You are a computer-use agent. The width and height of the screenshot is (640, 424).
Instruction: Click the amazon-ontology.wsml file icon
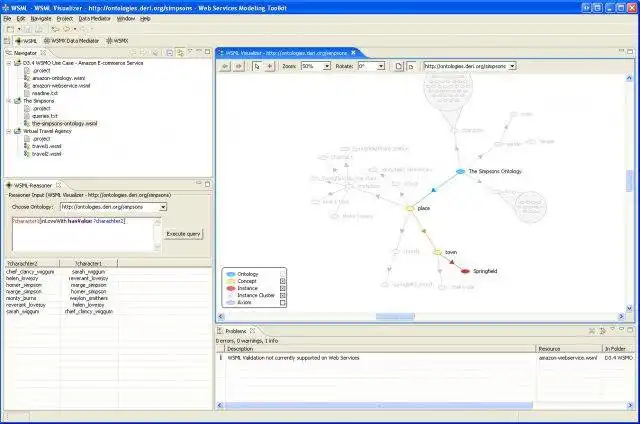[x=27, y=78]
